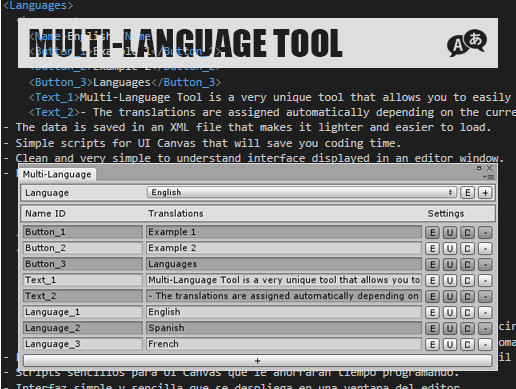Switch to the Multi-Language tab
Viewport: 516px width, 389px height.
[x=57, y=174]
